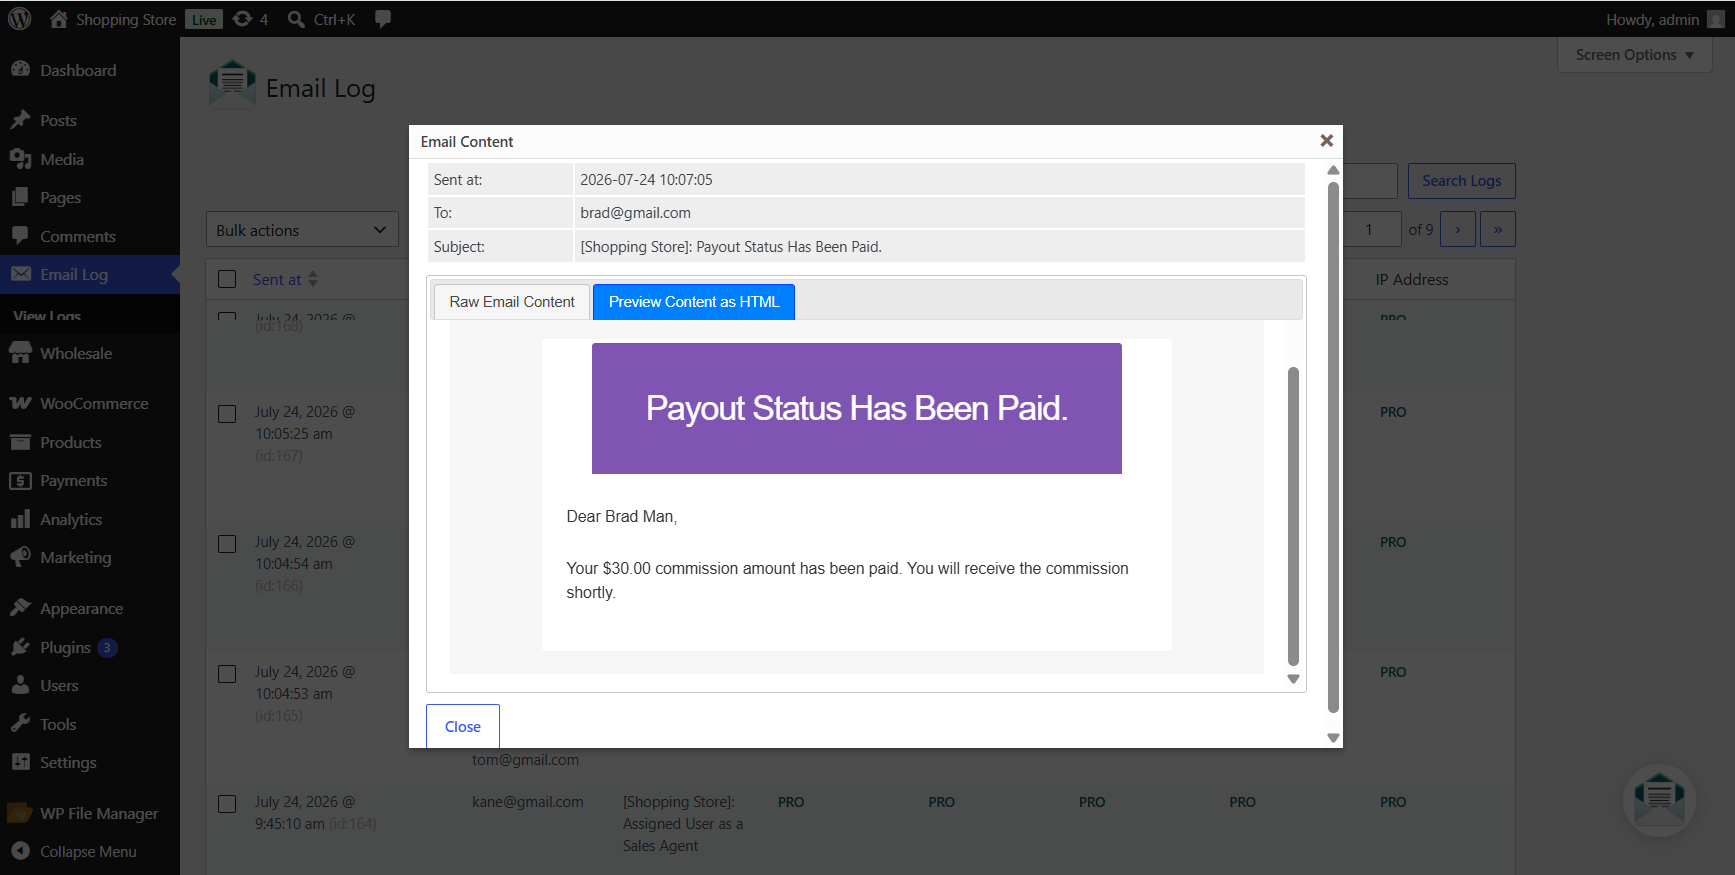The width and height of the screenshot is (1735, 875).
Task: Open the admin user avatar
Action: (1716, 19)
